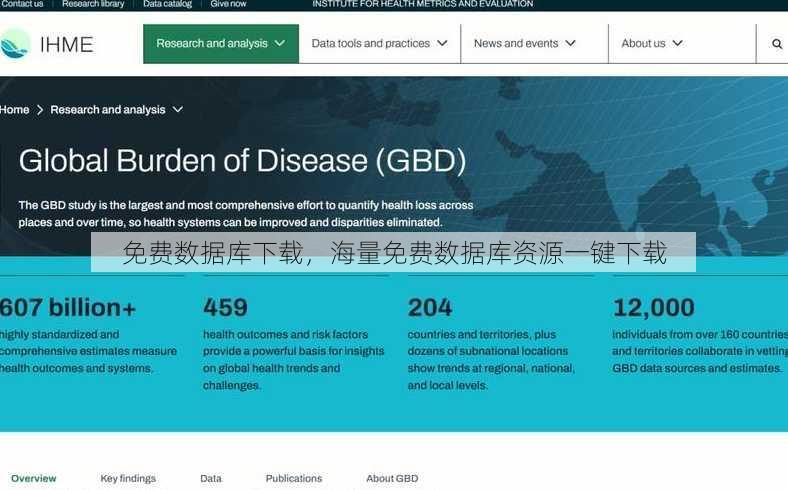Expand Data tools and practices menu
The height and width of the screenshot is (490, 788).
point(379,44)
